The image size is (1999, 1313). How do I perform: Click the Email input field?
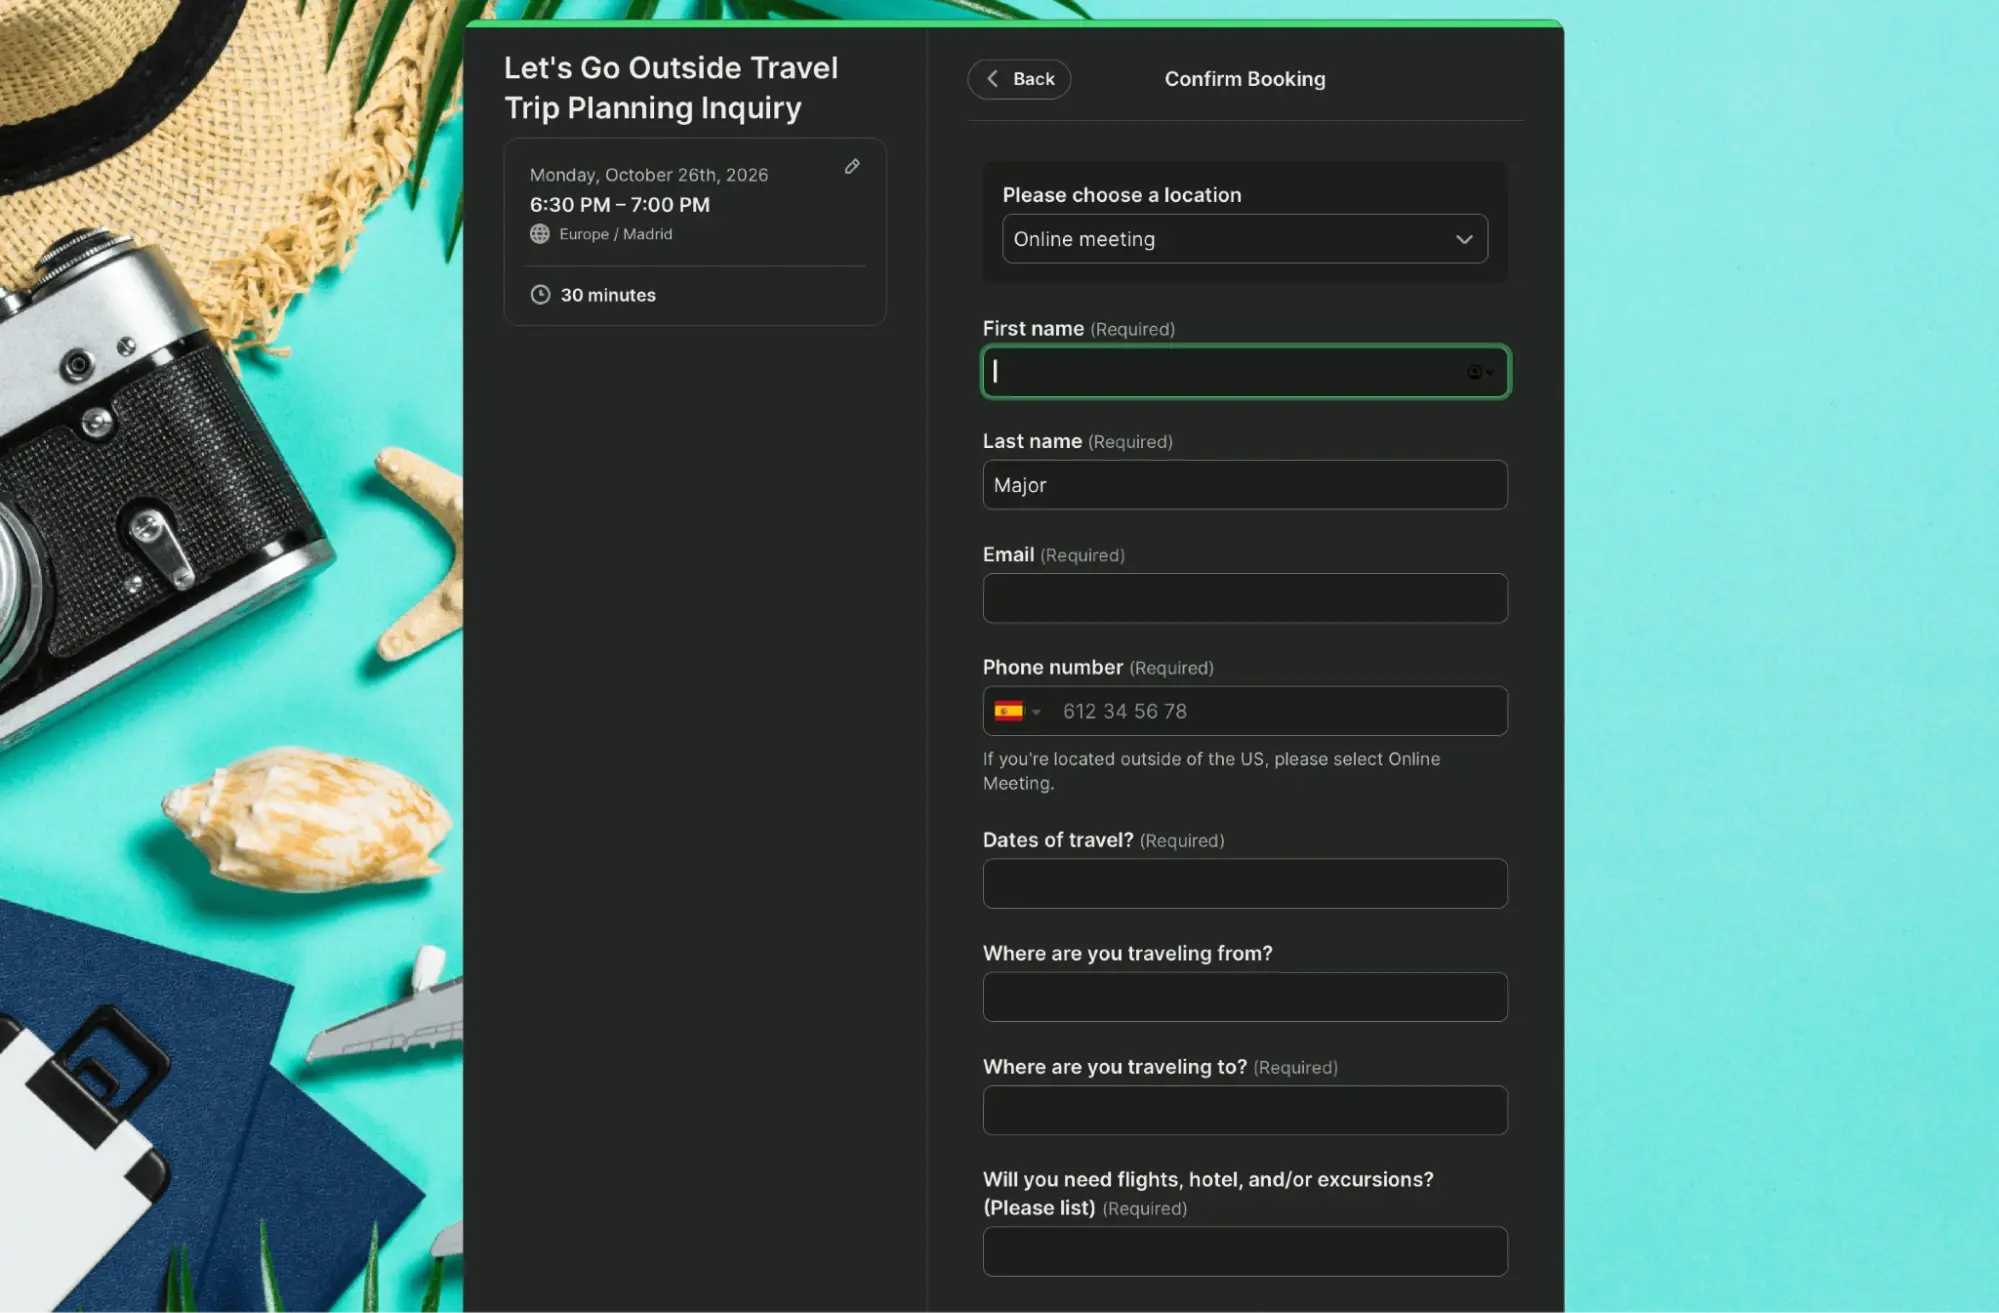tap(1245, 598)
